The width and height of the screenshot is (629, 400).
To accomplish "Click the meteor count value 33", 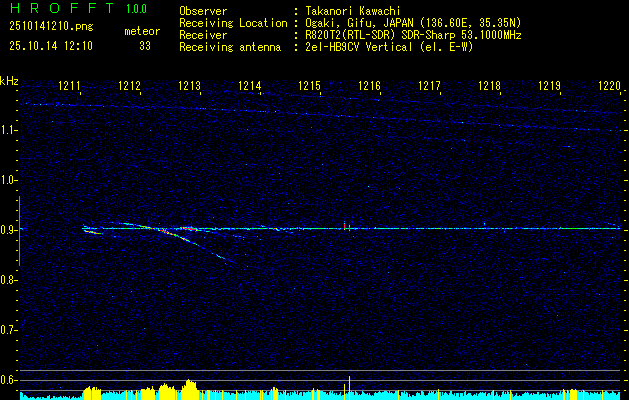I will 145,46.
